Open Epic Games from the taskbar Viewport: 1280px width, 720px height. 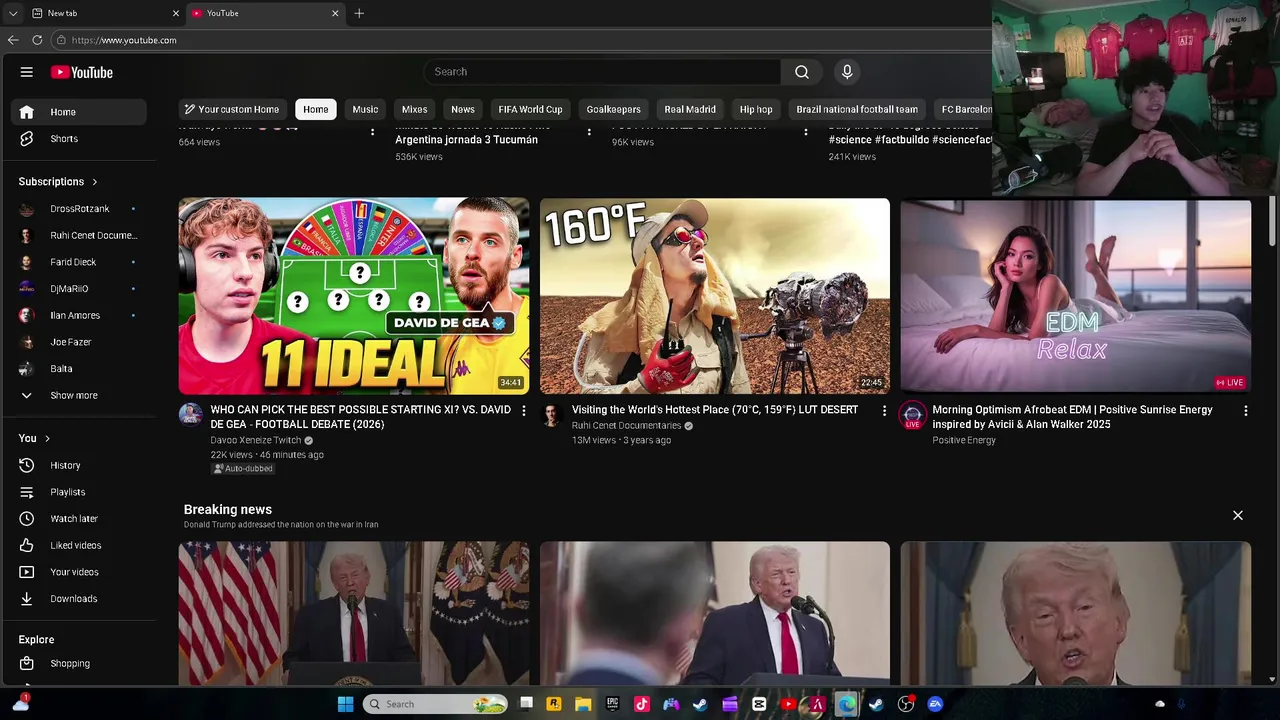tap(612, 704)
